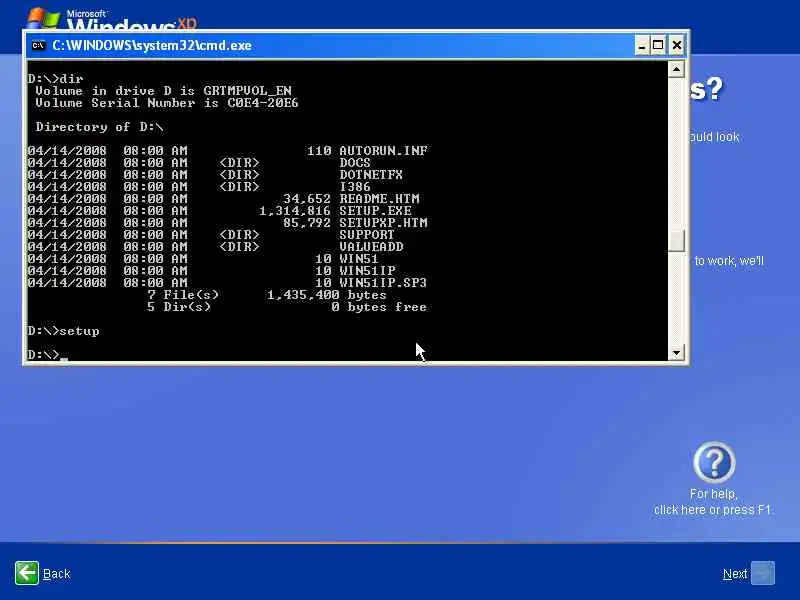Click 'For help, click here or press F1' text
This screenshot has height=600, width=800.
point(712,502)
